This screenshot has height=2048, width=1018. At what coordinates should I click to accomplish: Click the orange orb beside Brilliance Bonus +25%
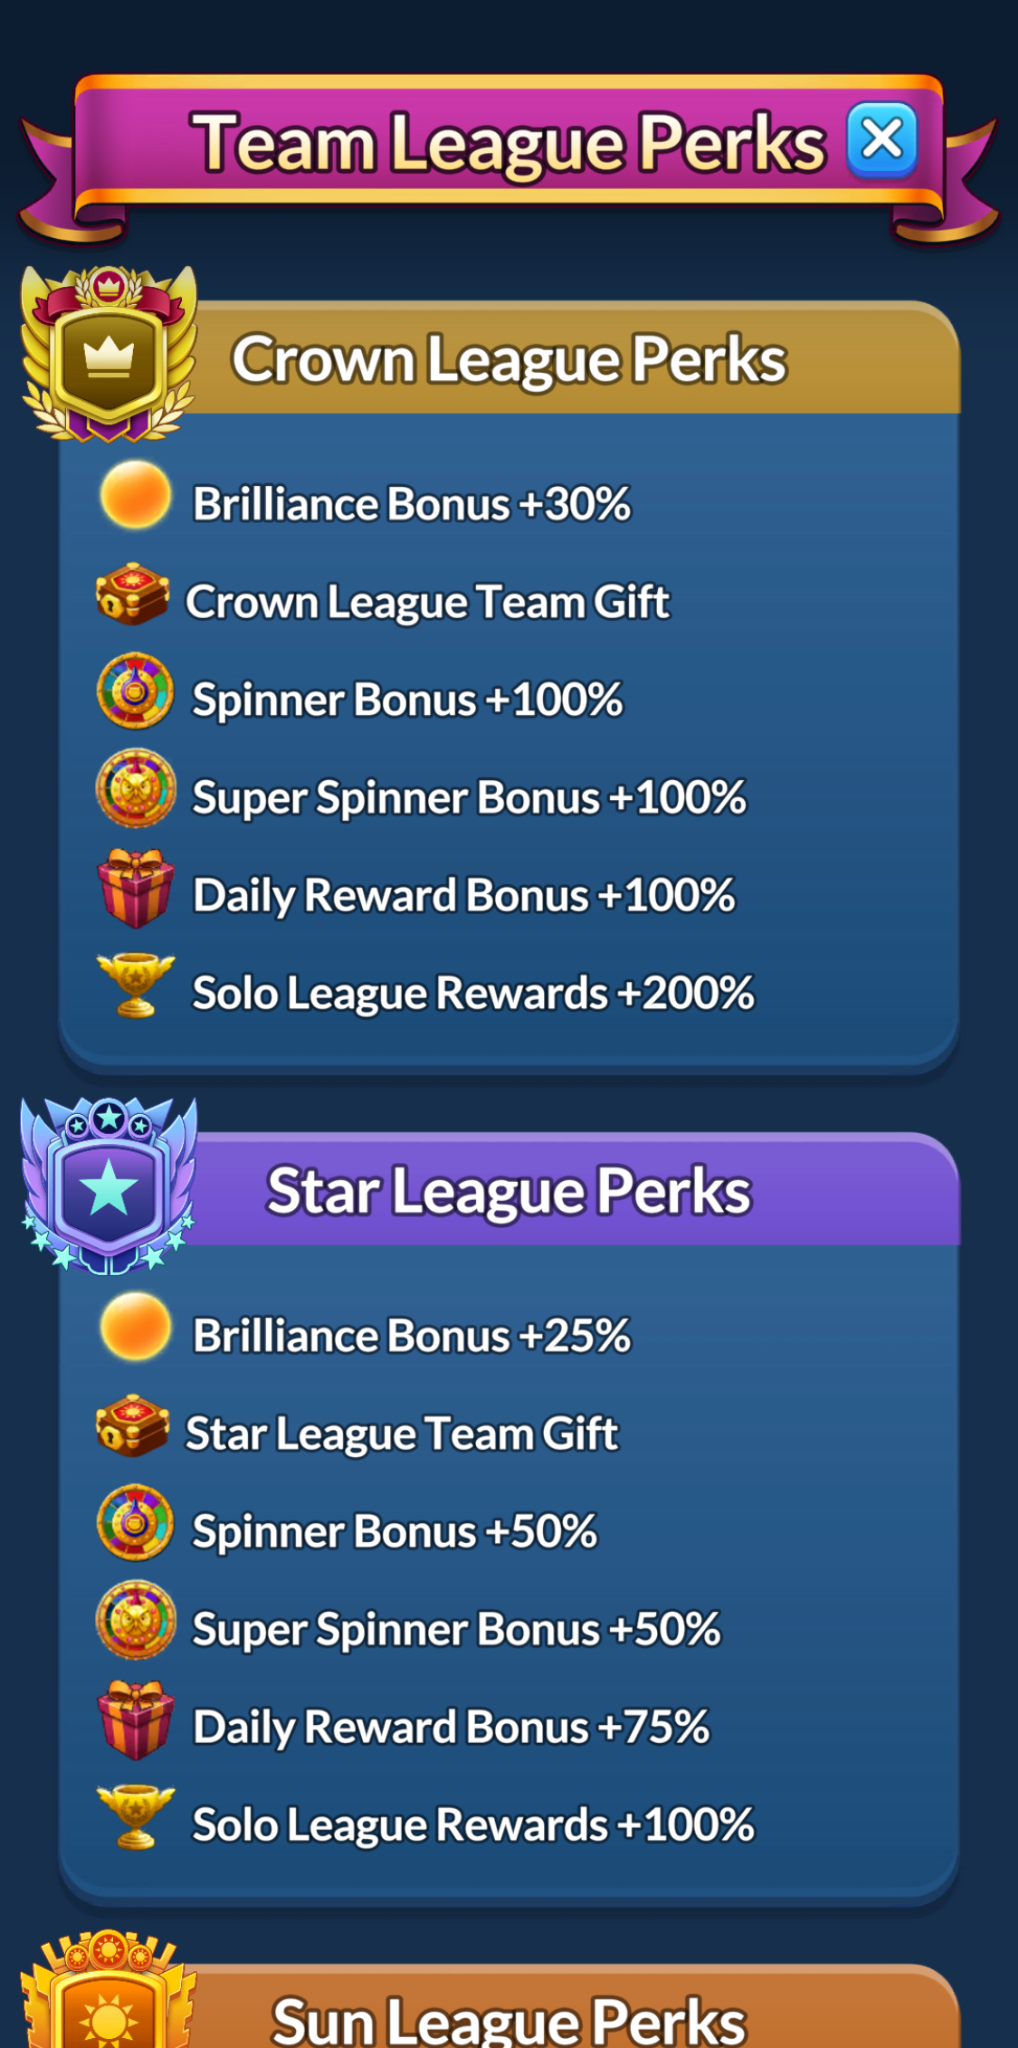coord(135,1326)
